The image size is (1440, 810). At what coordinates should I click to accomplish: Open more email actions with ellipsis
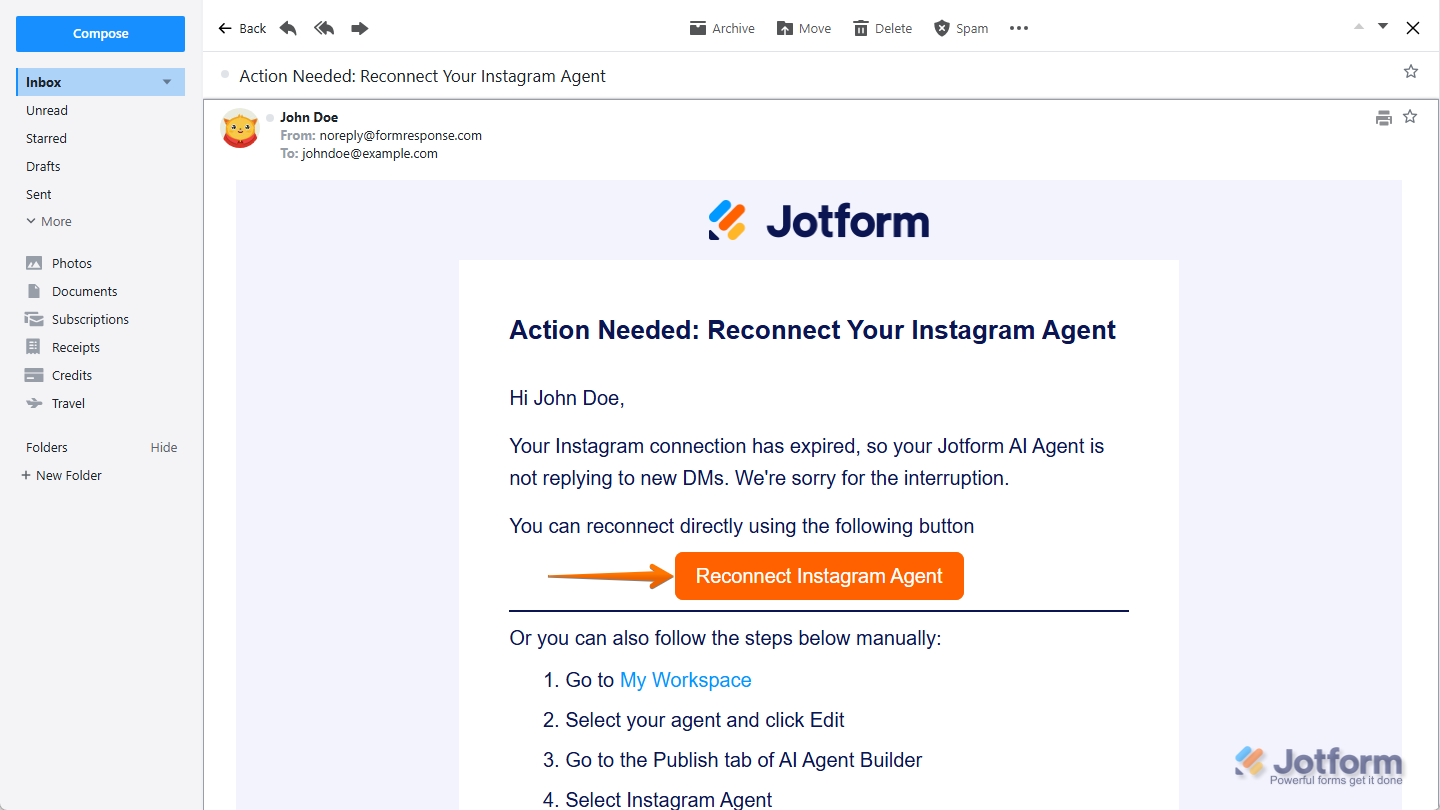(1018, 27)
